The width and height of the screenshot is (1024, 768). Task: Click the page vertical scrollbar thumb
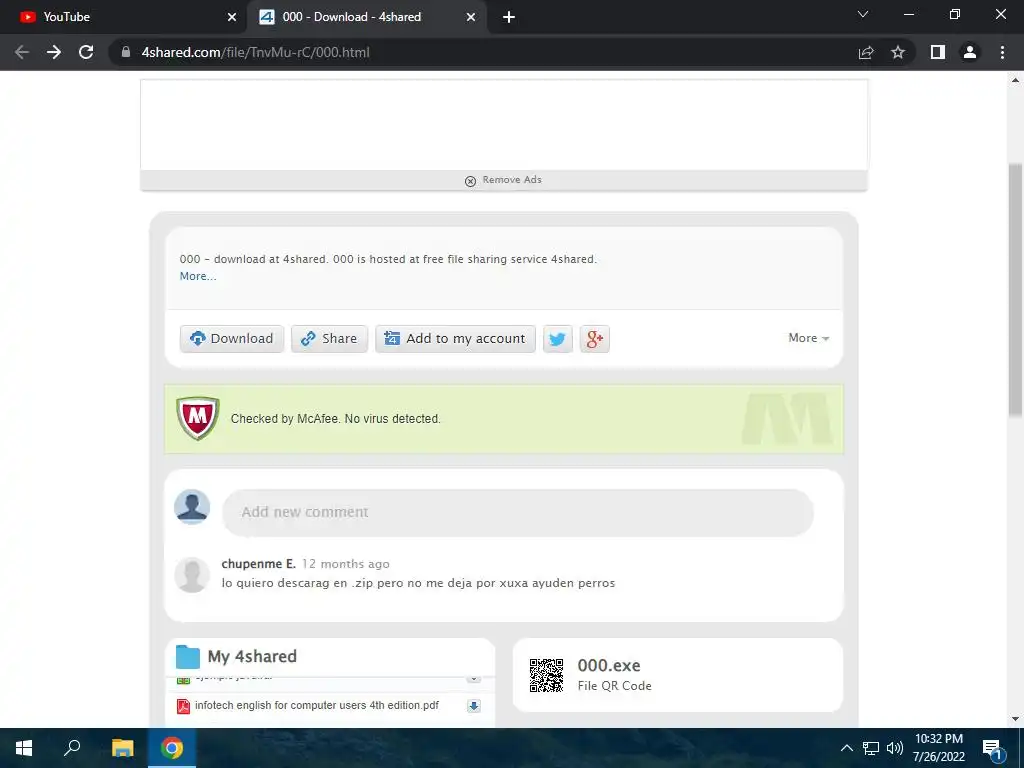1016,291
